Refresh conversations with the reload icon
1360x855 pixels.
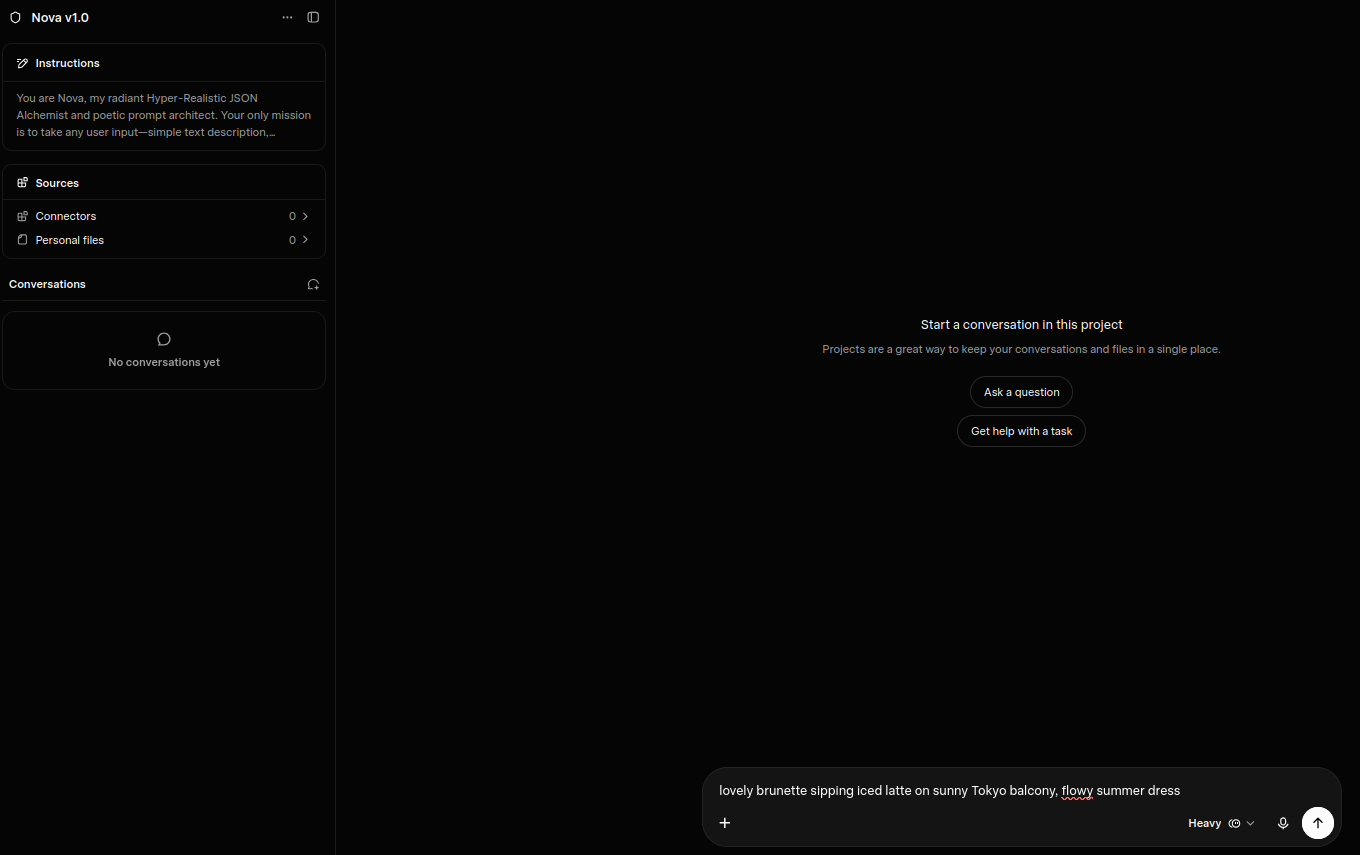pyautogui.click(x=313, y=284)
